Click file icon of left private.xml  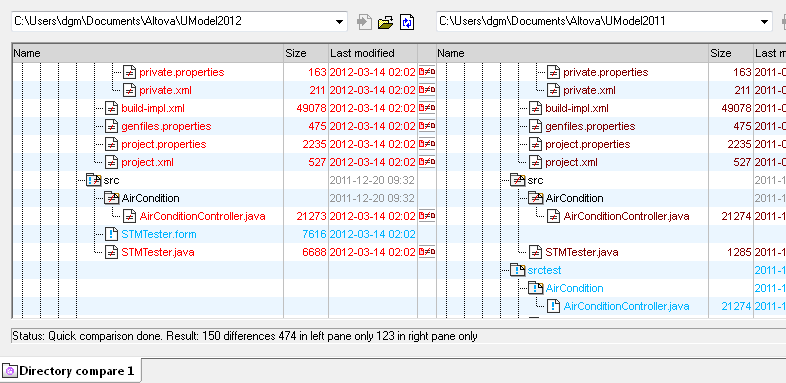pyautogui.click(x=130, y=90)
